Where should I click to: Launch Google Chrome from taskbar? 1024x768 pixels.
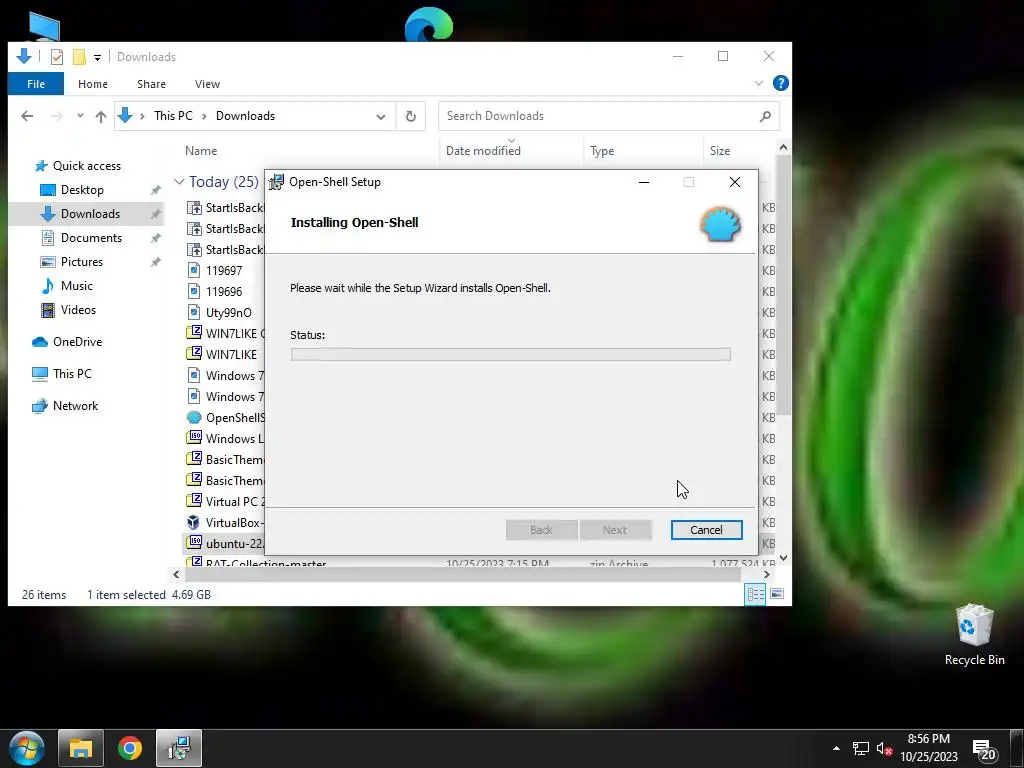[130, 748]
